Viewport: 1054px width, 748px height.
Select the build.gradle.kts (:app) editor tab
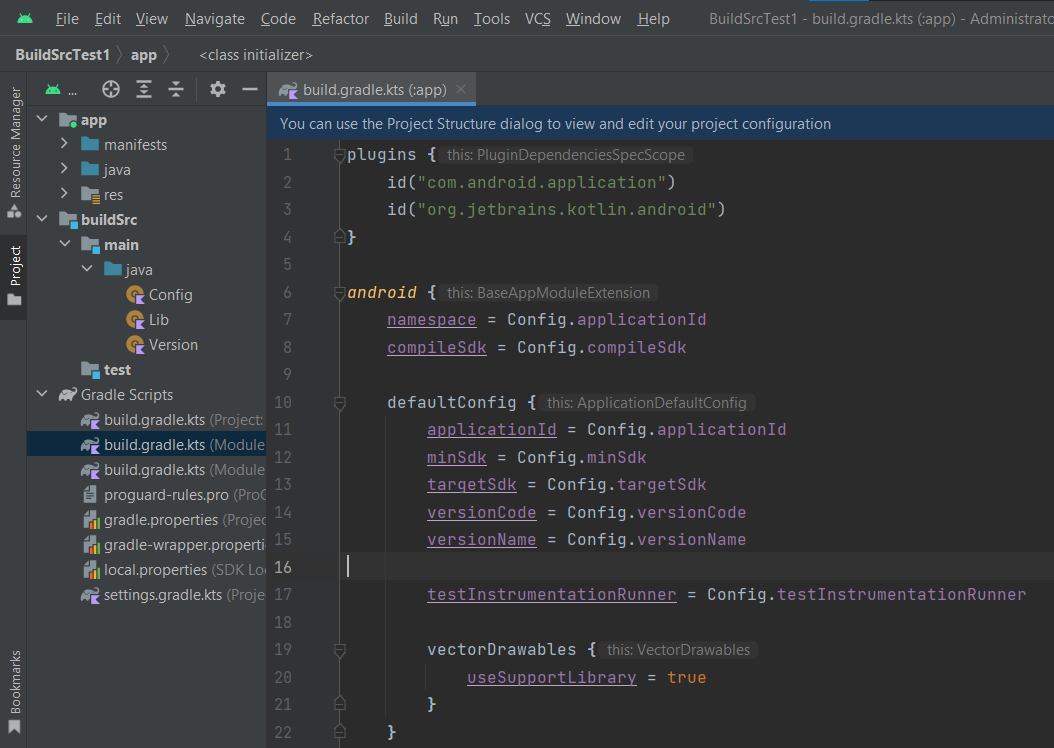point(372,89)
